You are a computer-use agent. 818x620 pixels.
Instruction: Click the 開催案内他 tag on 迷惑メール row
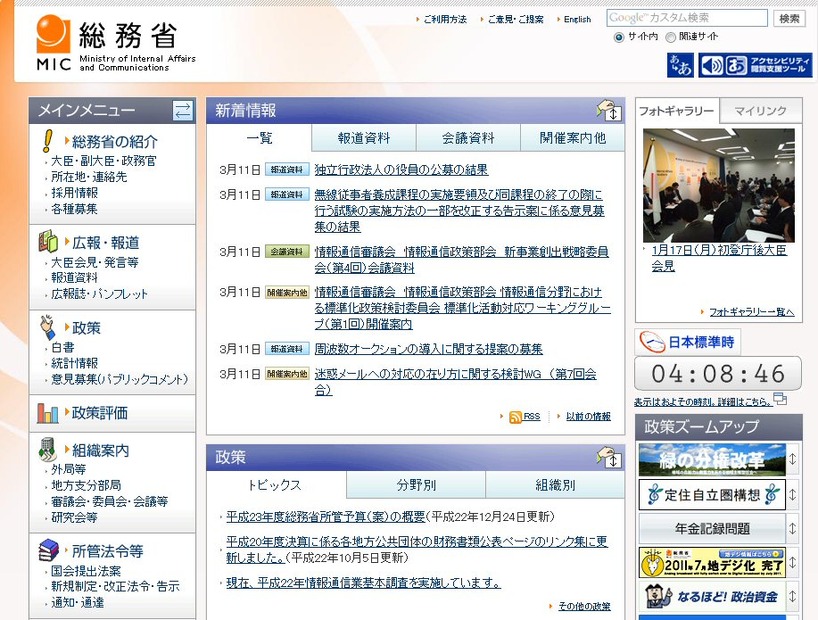287,374
